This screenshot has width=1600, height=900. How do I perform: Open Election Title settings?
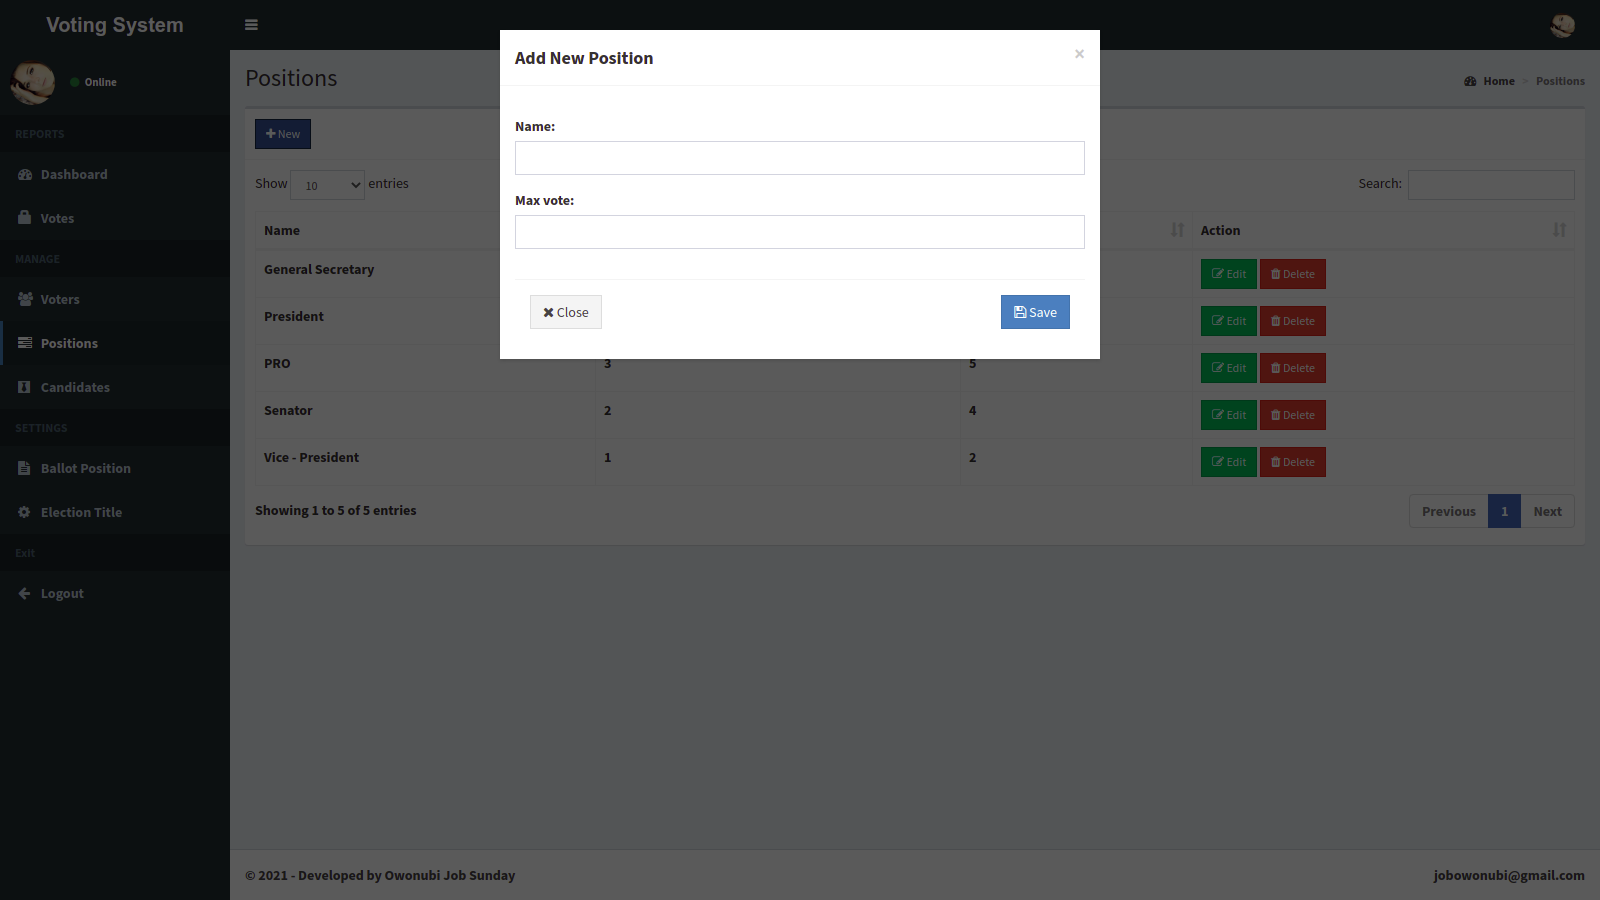115,512
